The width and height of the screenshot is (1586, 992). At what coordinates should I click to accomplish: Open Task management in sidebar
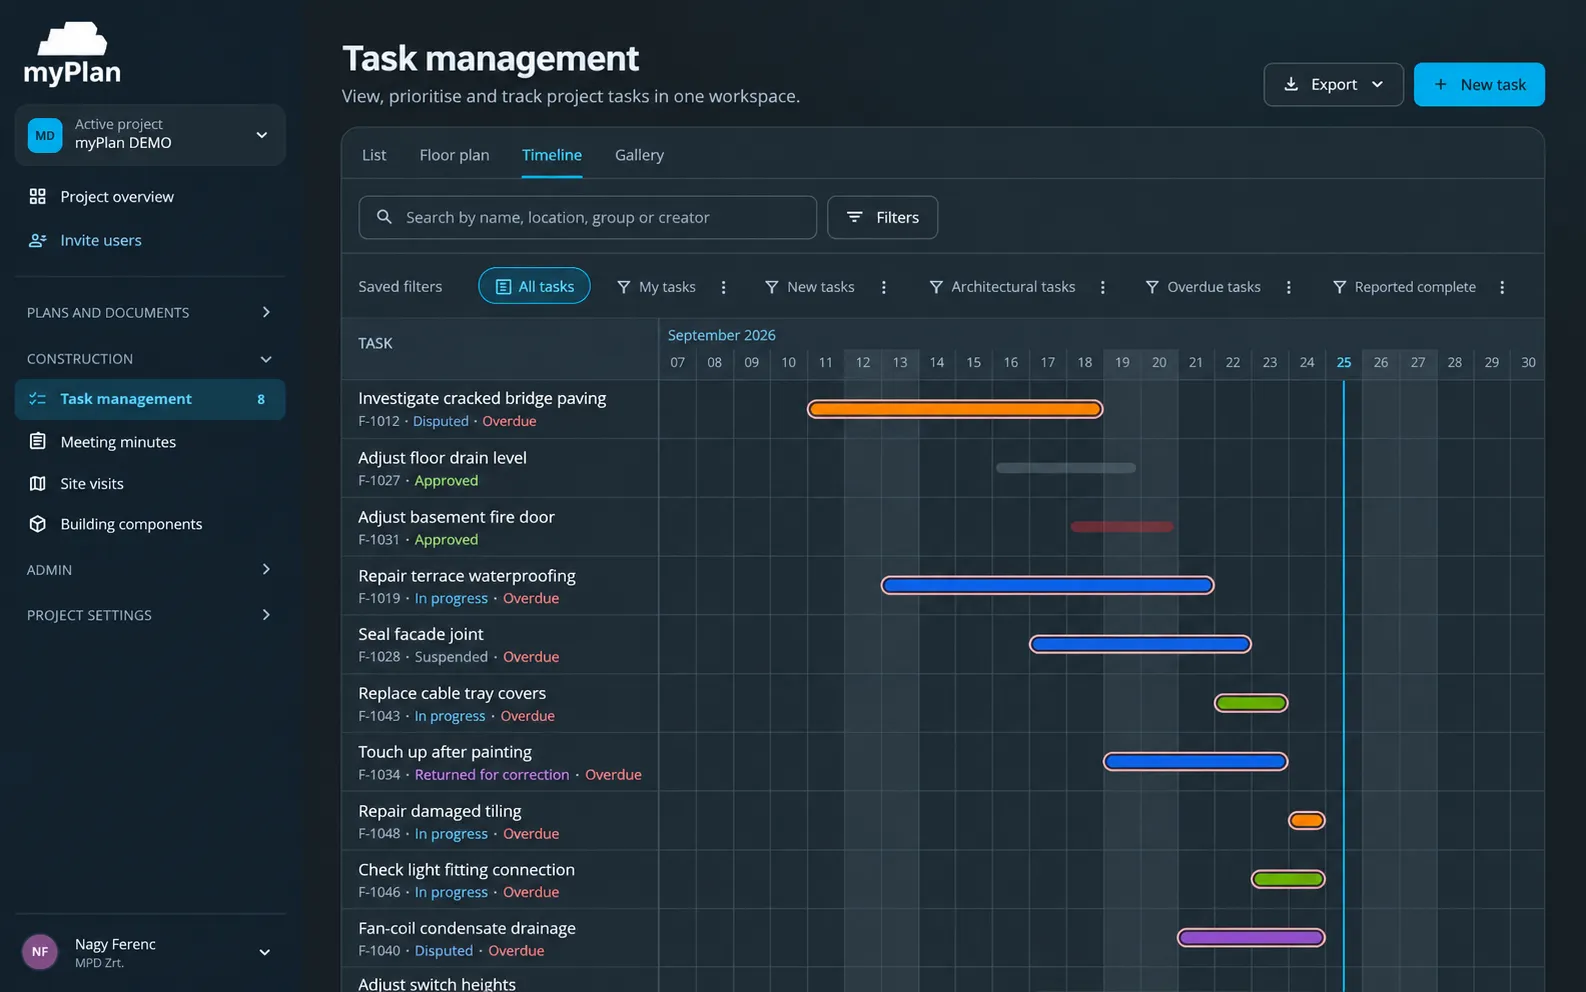[x=150, y=399]
